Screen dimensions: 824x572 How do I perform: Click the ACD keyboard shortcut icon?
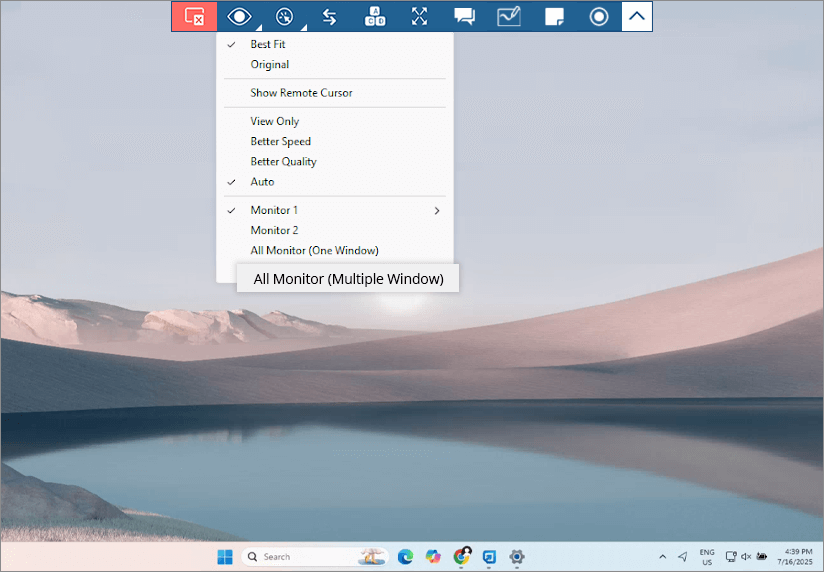pyautogui.click(x=374, y=16)
